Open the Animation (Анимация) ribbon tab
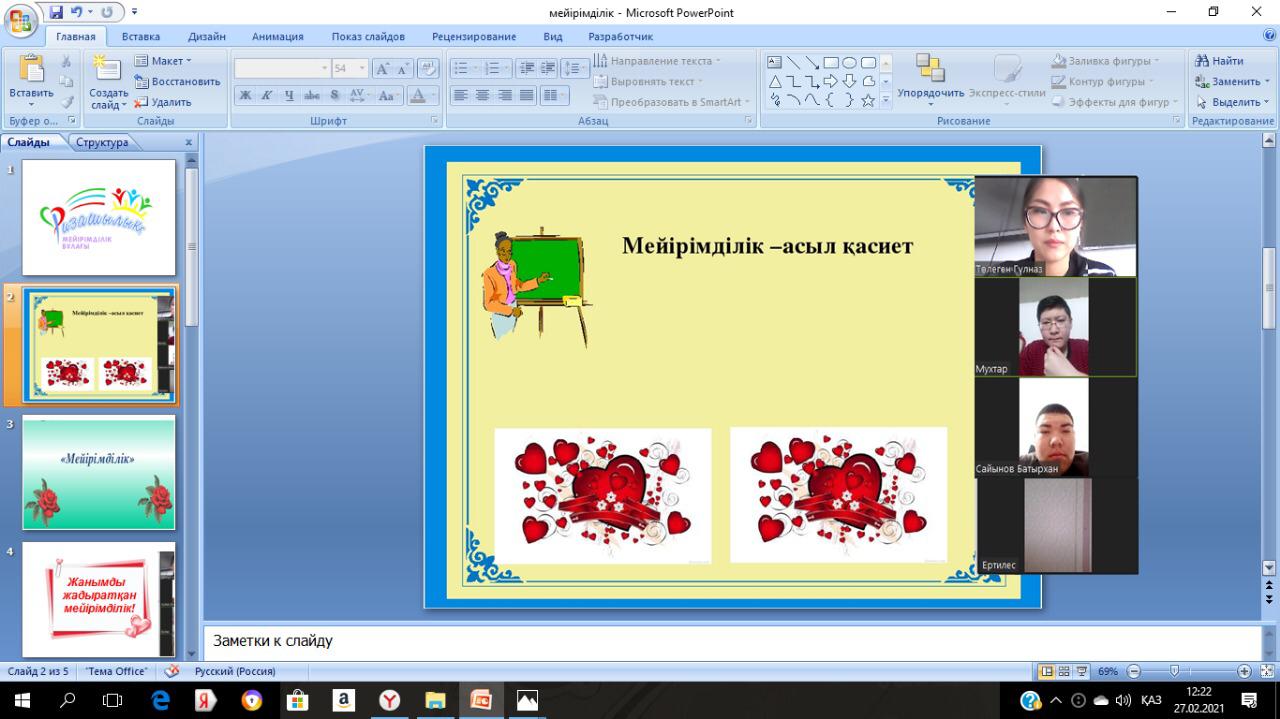The height and width of the screenshot is (719, 1280). (277, 37)
